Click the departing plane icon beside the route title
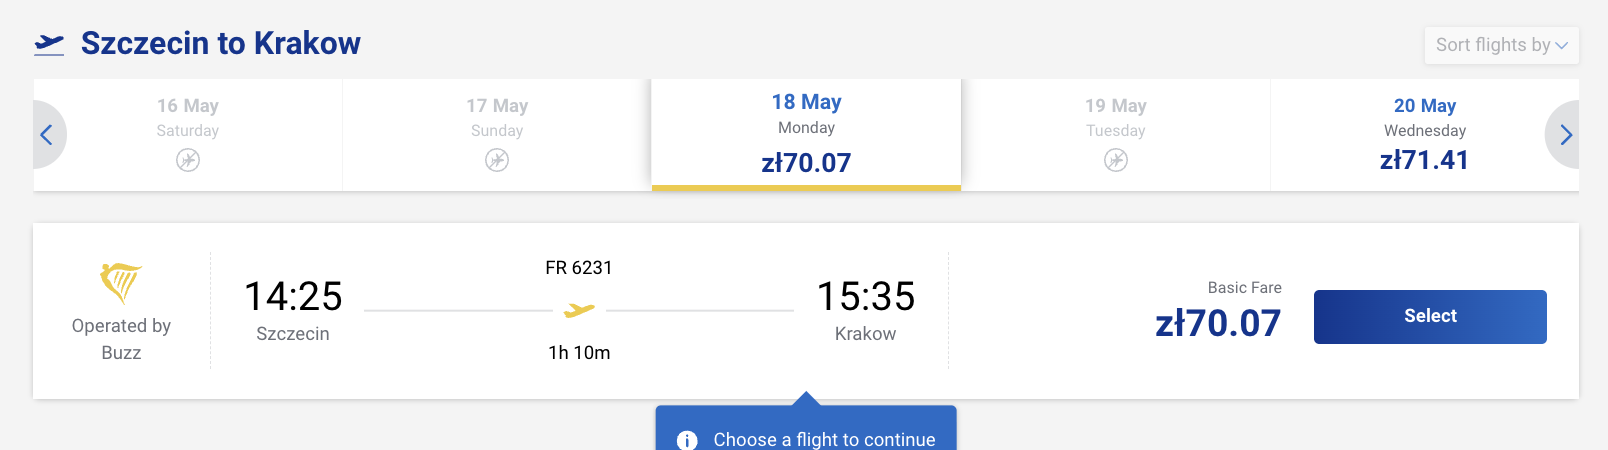The height and width of the screenshot is (450, 1608). (x=49, y=44)
